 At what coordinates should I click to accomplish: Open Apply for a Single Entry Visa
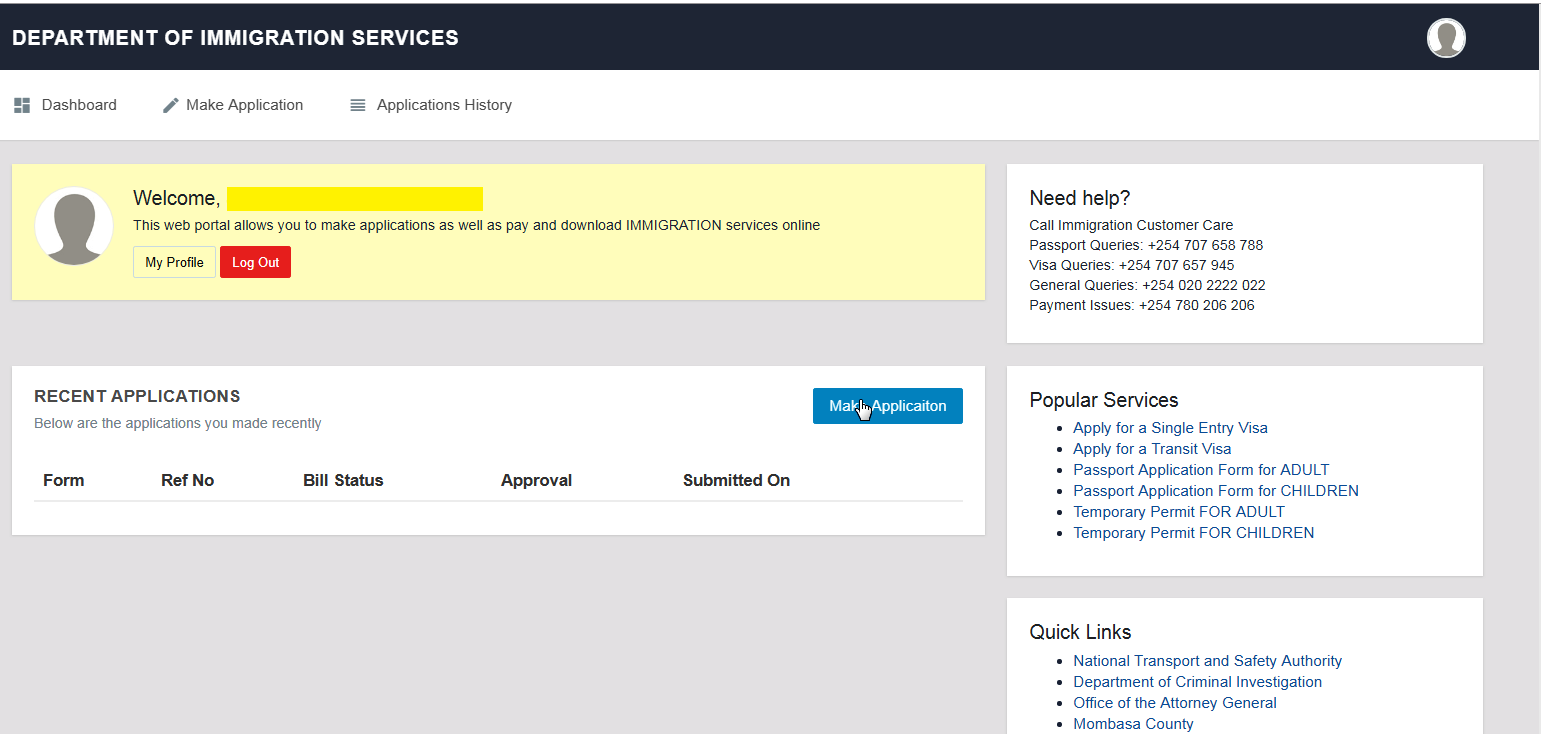[x=1170, y=428]
